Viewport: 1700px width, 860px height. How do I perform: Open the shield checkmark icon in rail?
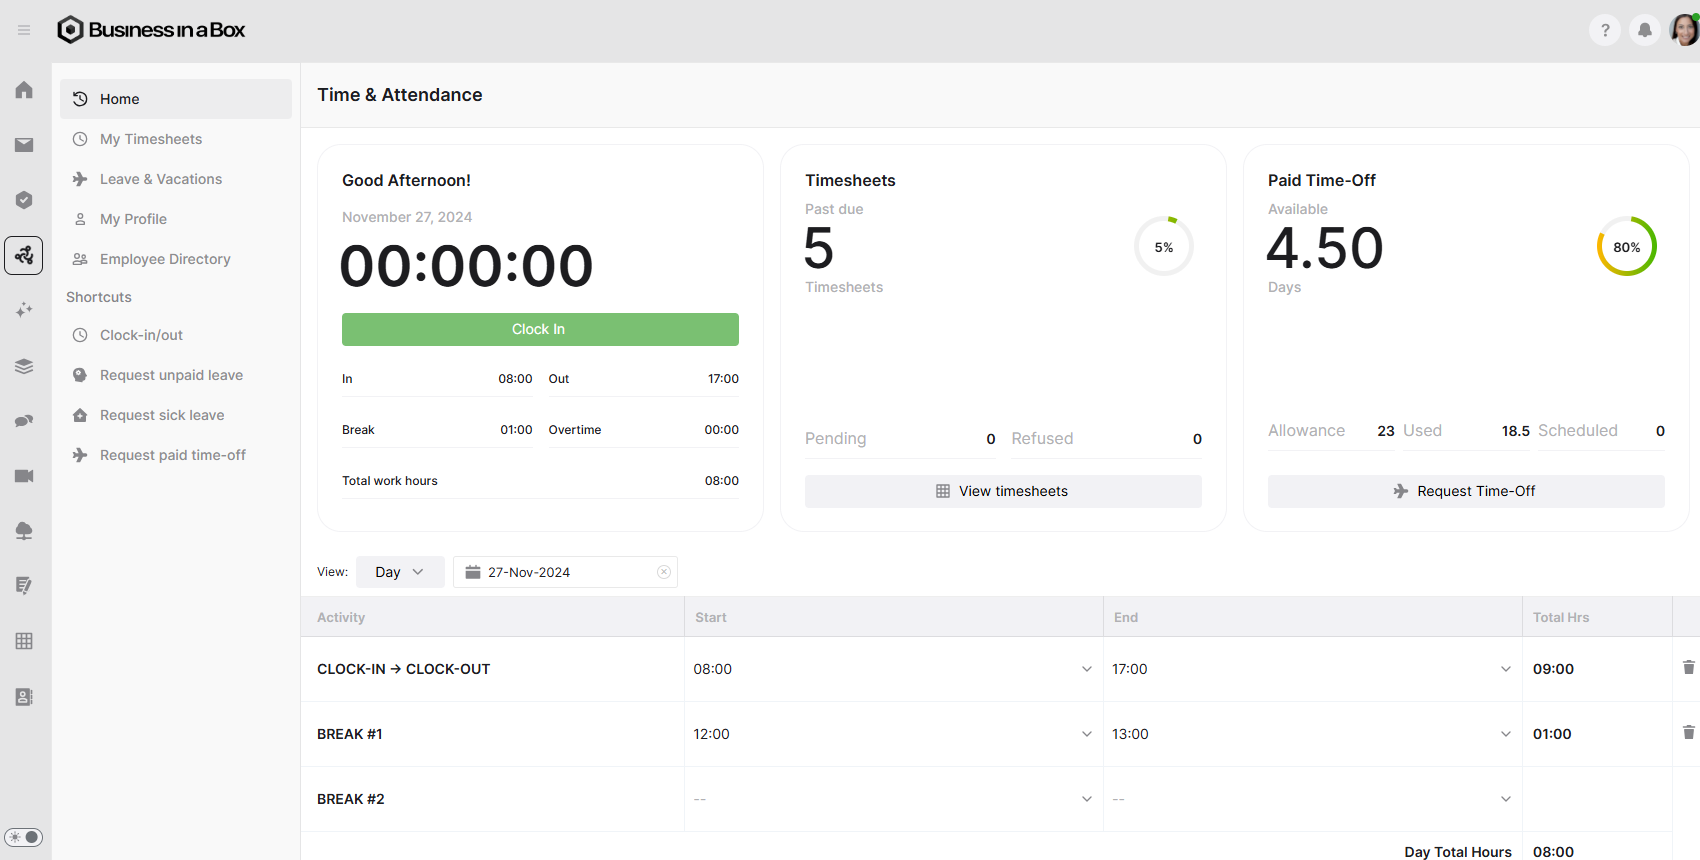[x=24, y=200]
